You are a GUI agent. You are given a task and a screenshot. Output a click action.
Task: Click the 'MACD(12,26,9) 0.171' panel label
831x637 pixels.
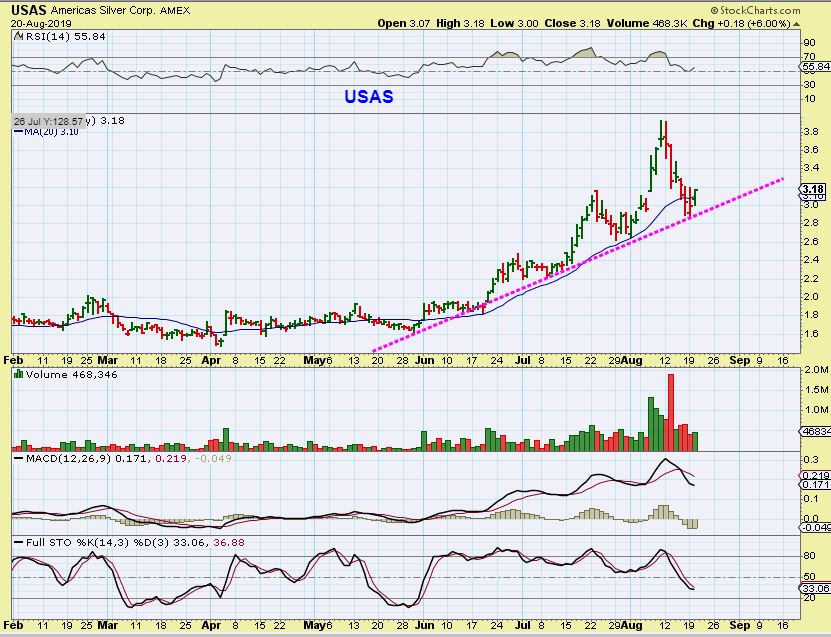(86, 458)
